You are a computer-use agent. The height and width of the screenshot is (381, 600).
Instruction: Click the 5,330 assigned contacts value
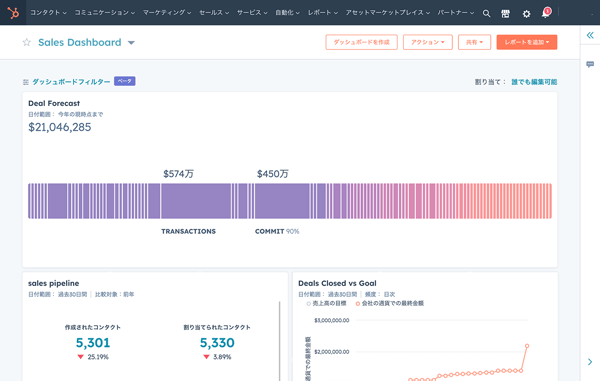pos(217,343)
